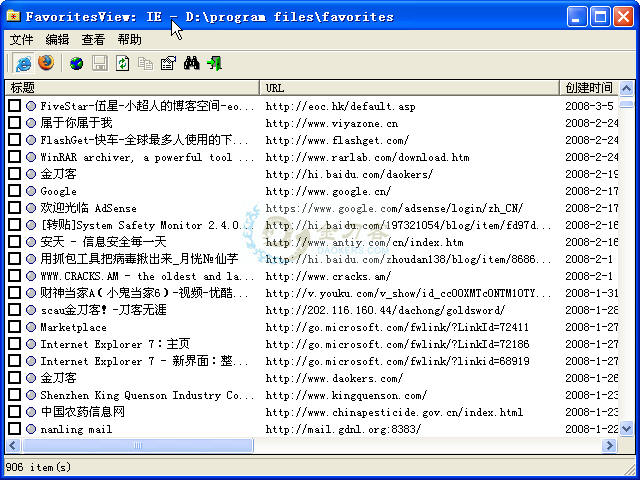Select the rarlab.com download URL cell
640x480 pixels.
(x=367, y=157)
